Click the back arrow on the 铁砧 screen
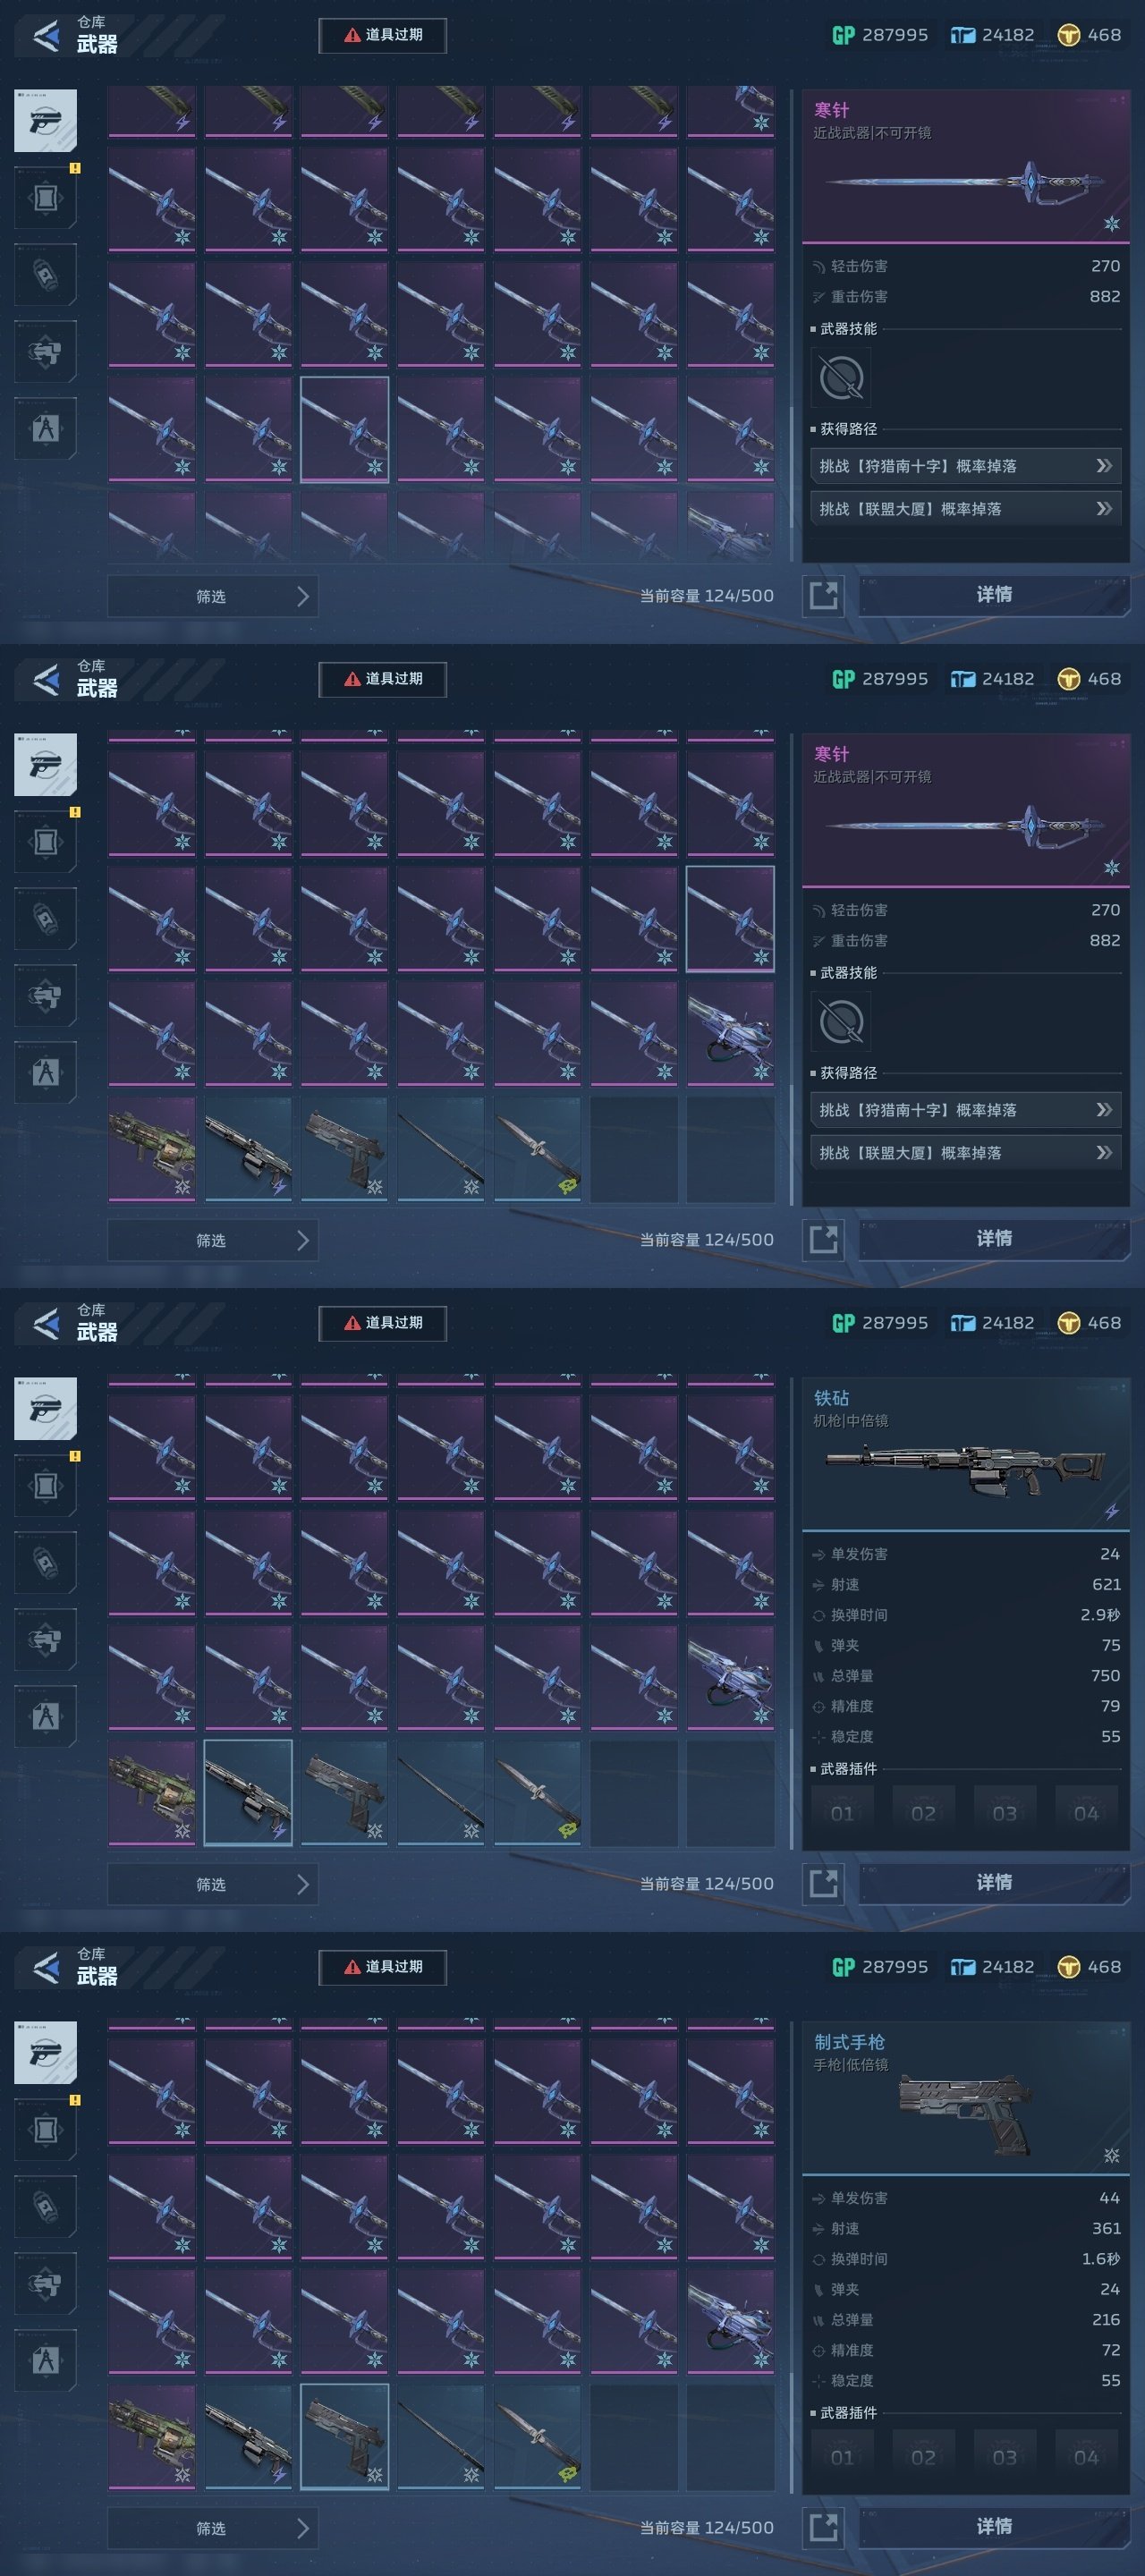This screenshot has width=1145, height=2576. (45, 1324)
